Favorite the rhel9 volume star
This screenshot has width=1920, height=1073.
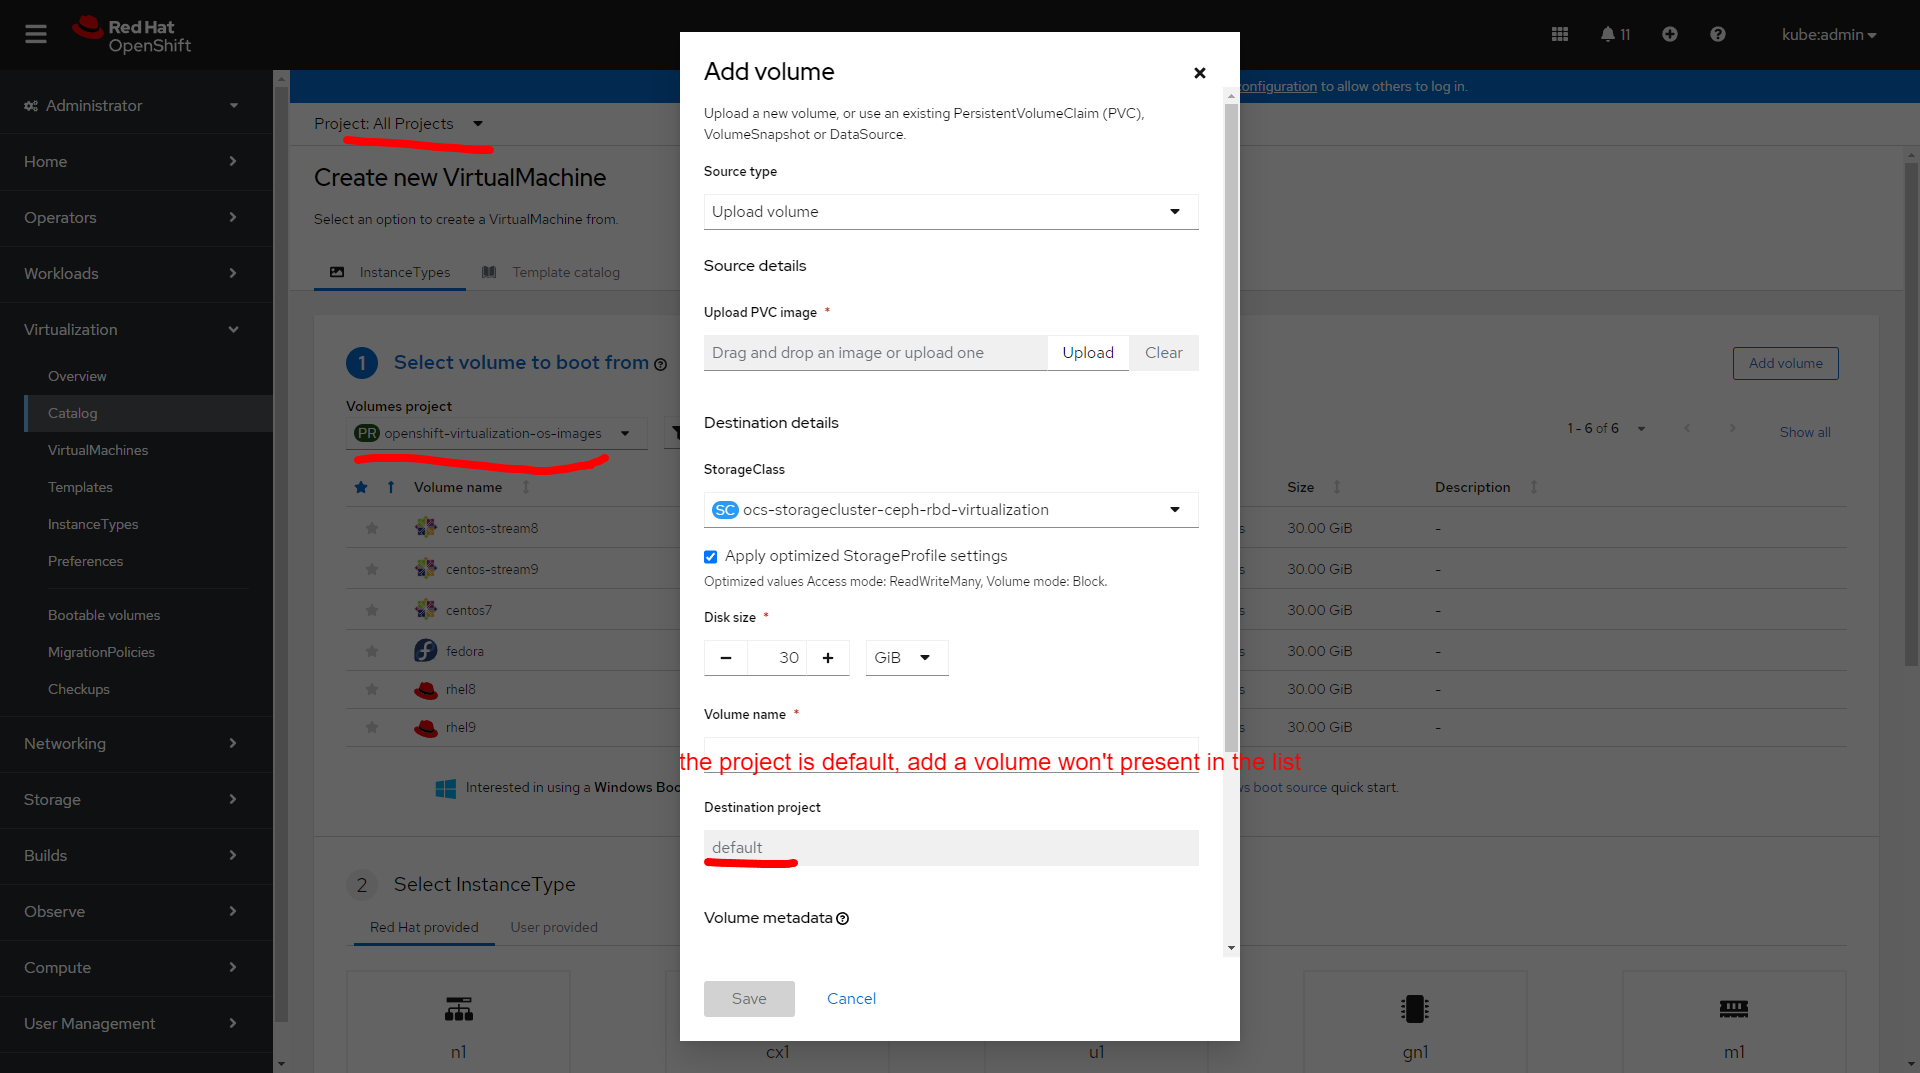[372, 727]
